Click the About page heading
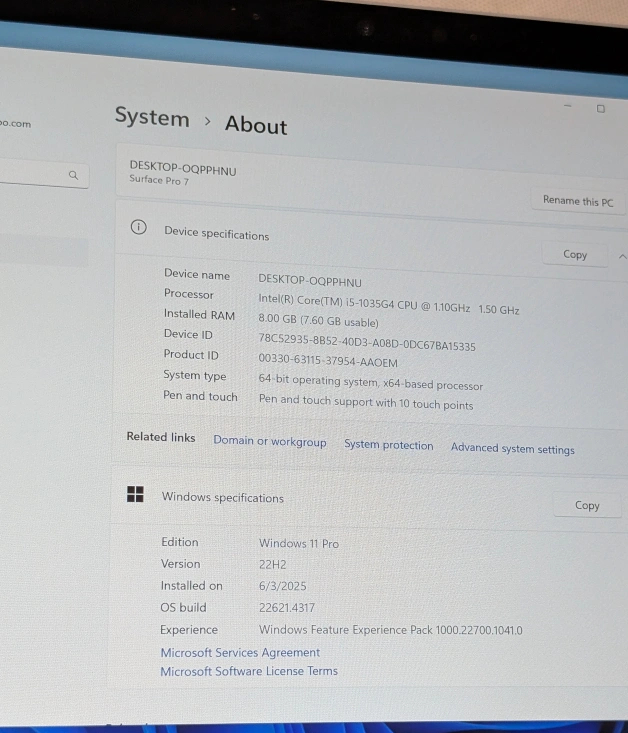This screenshot has height=733, width=628. coord(256,125)
